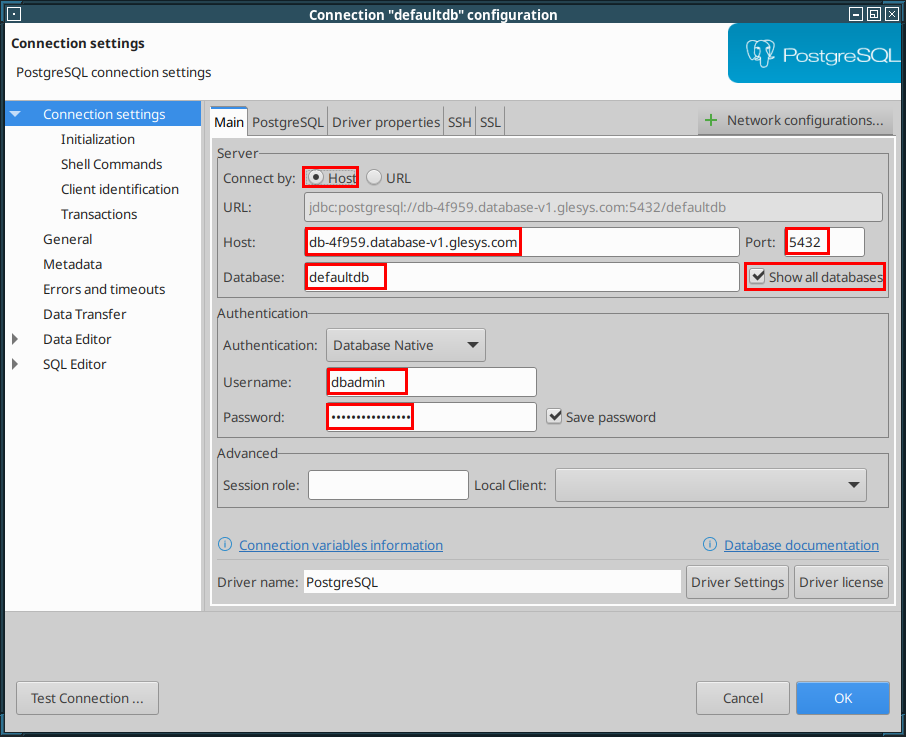The height and width of the screenshot is (737, 906).
Task: Select Transactions in the tree
Action: [x=99, y=214]
